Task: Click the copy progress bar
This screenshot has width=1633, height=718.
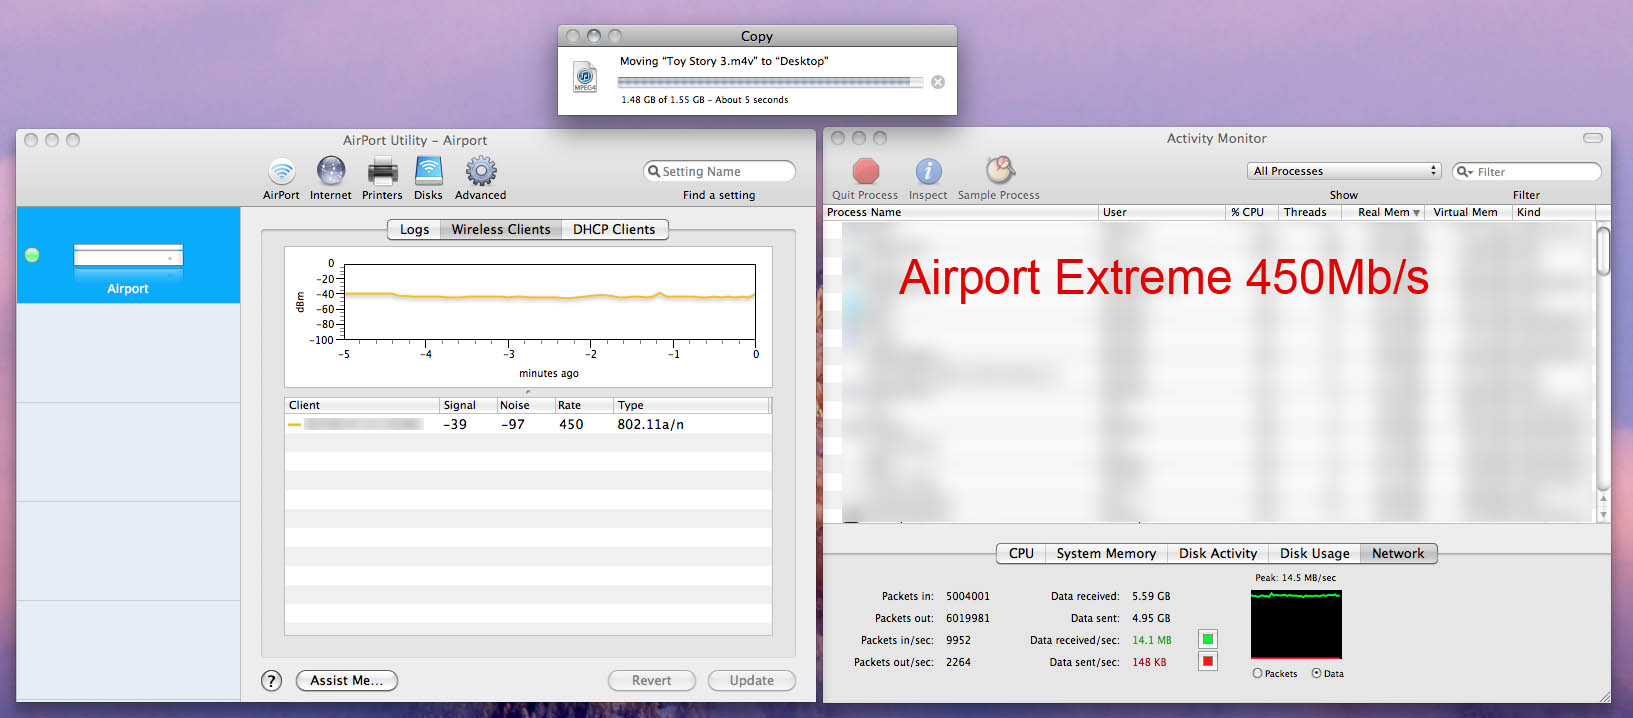Action: [770, 82]
